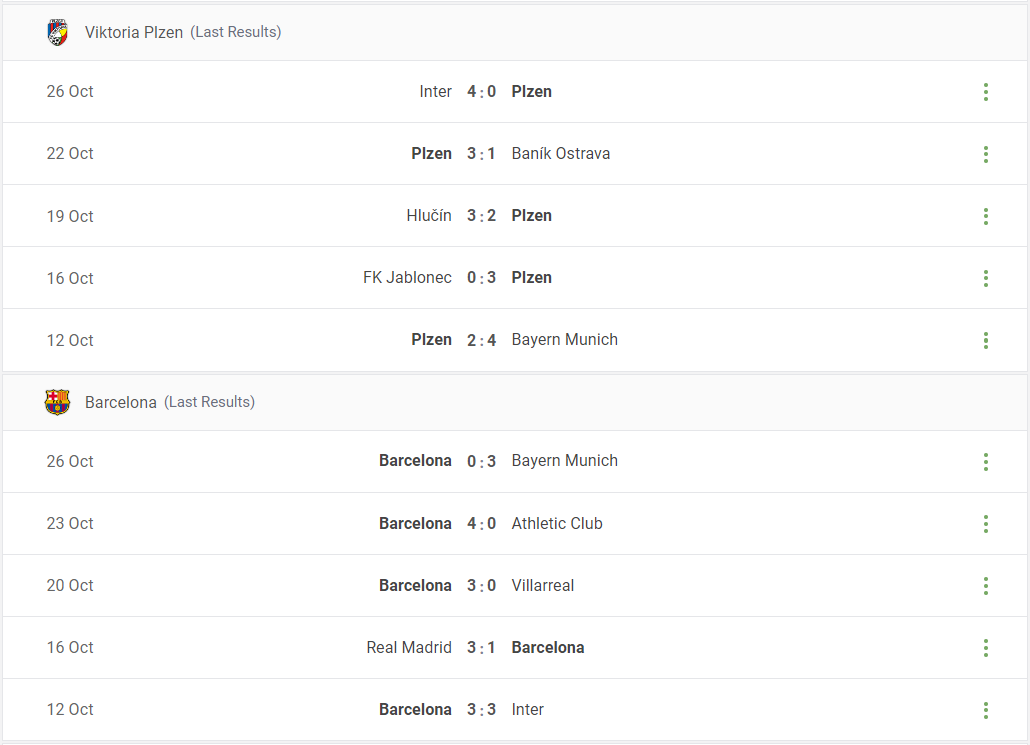Click the Barcelona club crest
Viewport: 1030px width, 745px height.
[57, 402]
